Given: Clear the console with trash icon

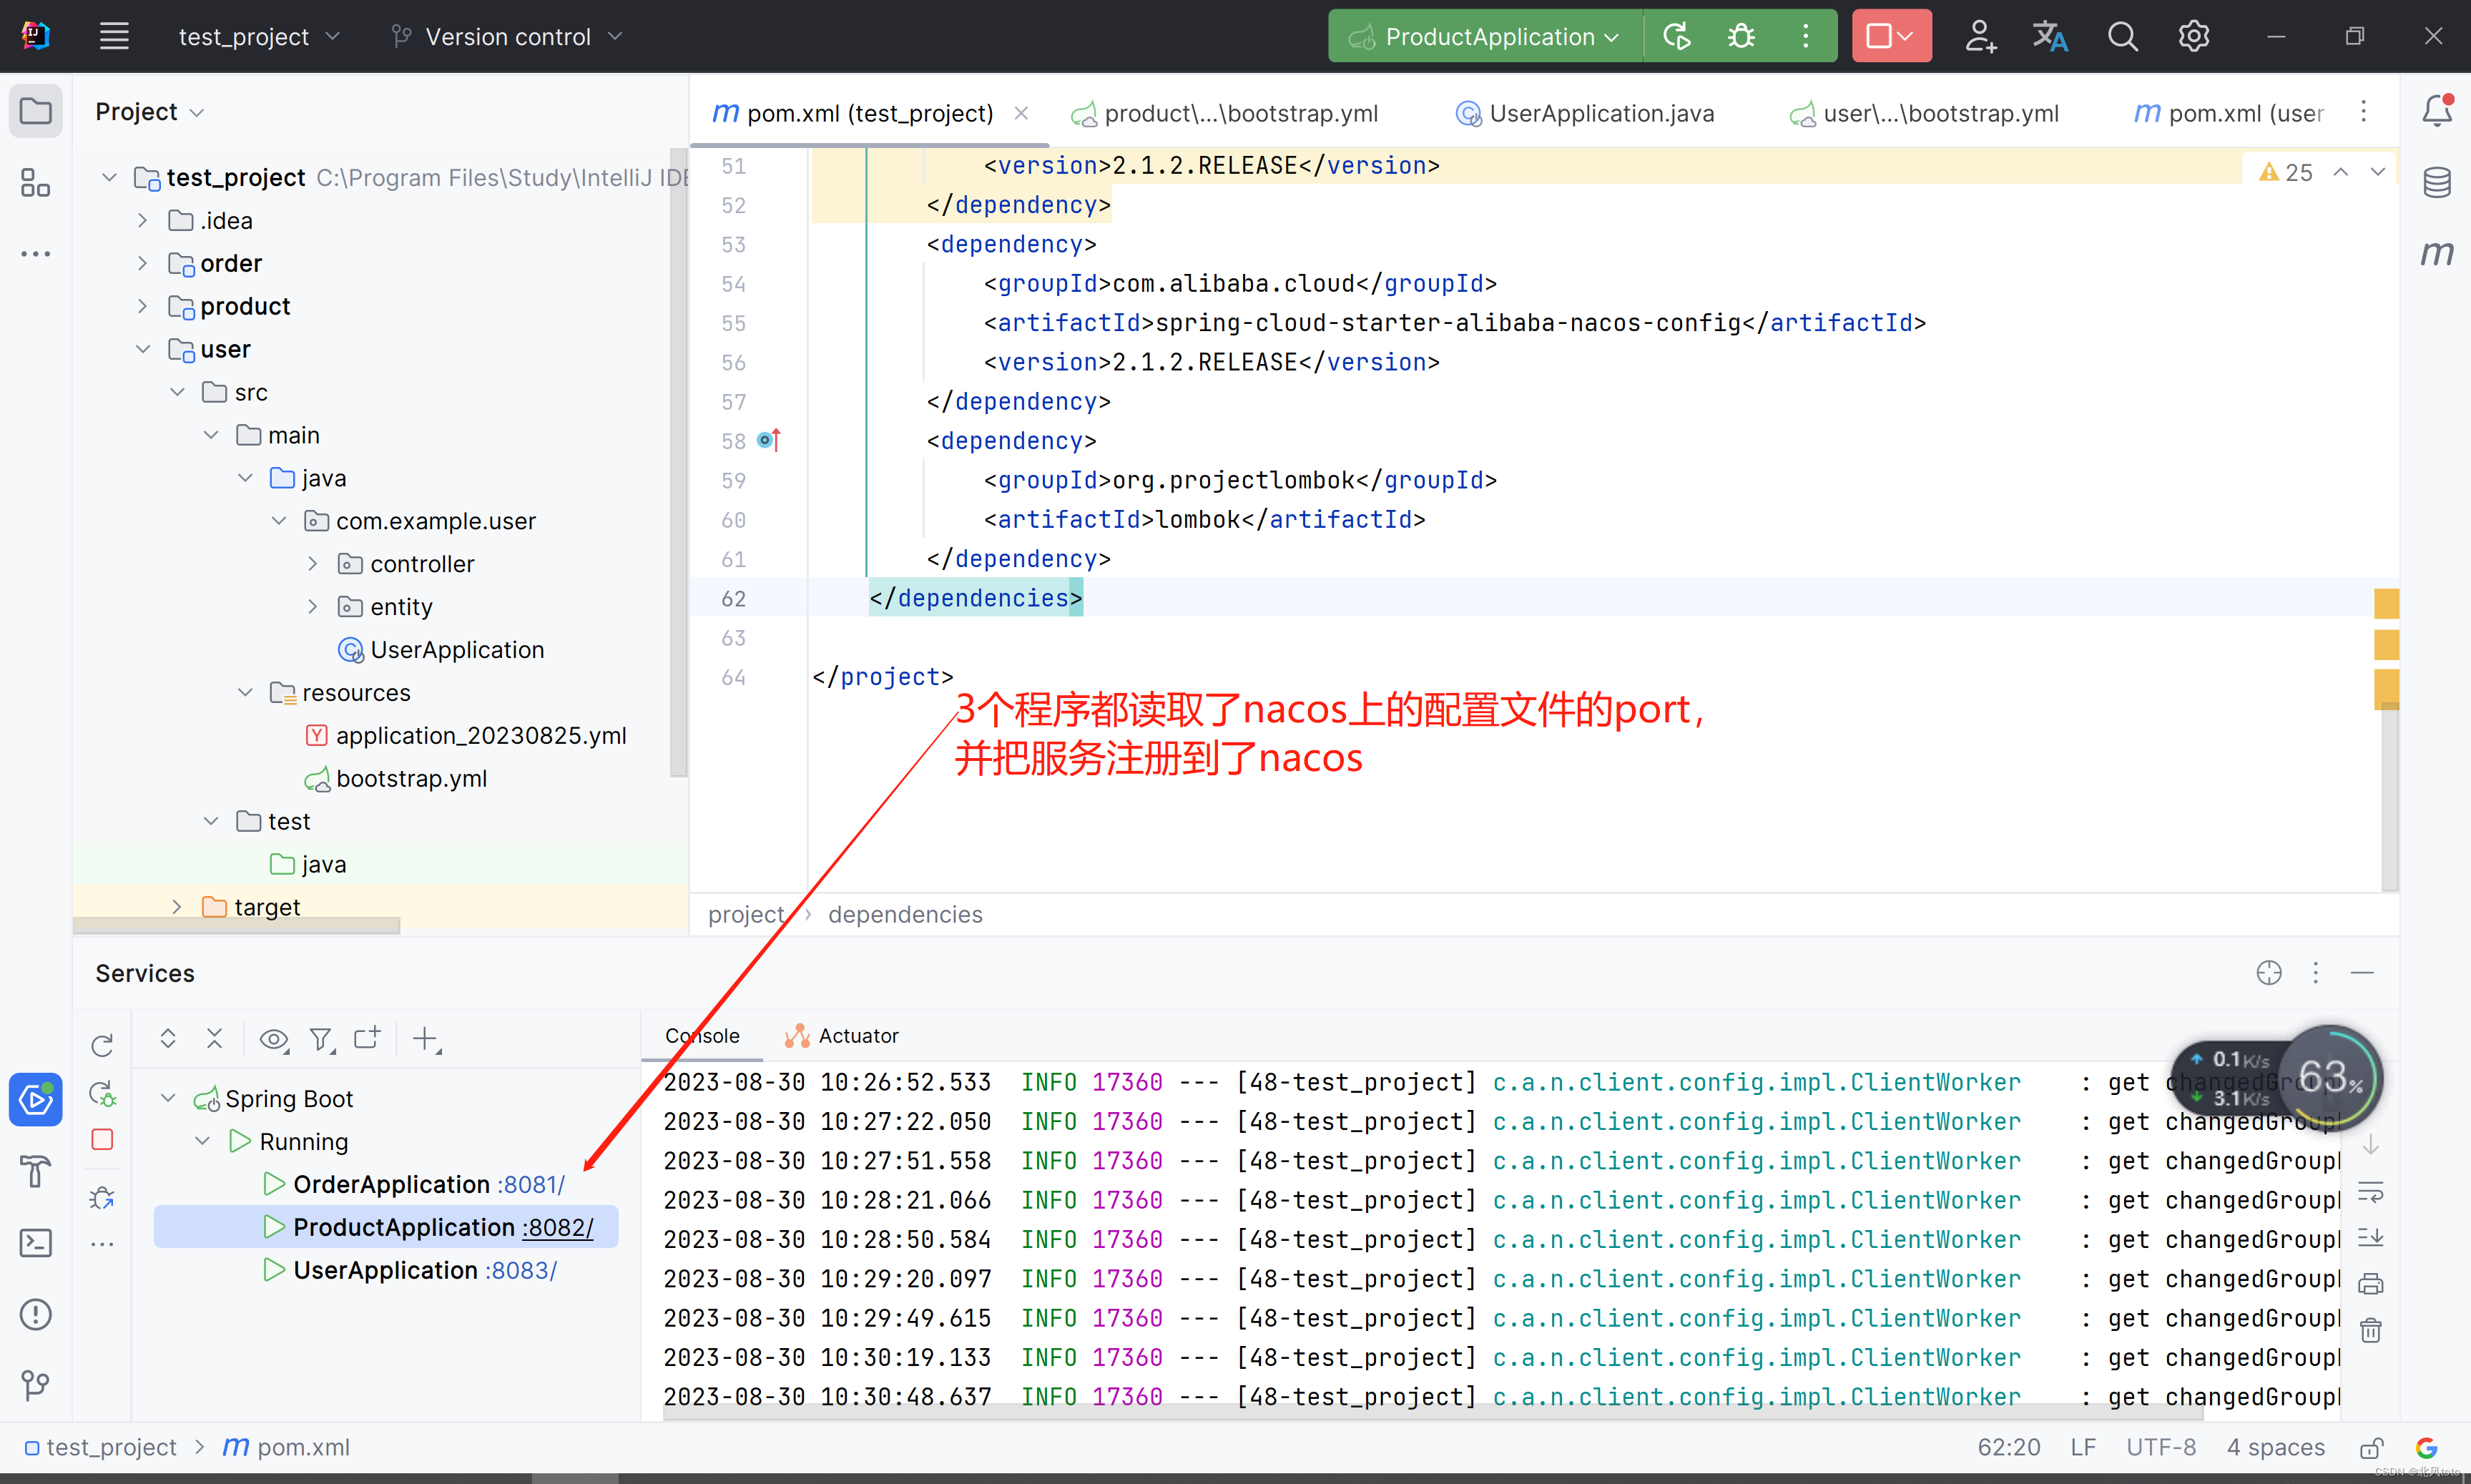Looking at the screenshot, I should 2370,1330.
